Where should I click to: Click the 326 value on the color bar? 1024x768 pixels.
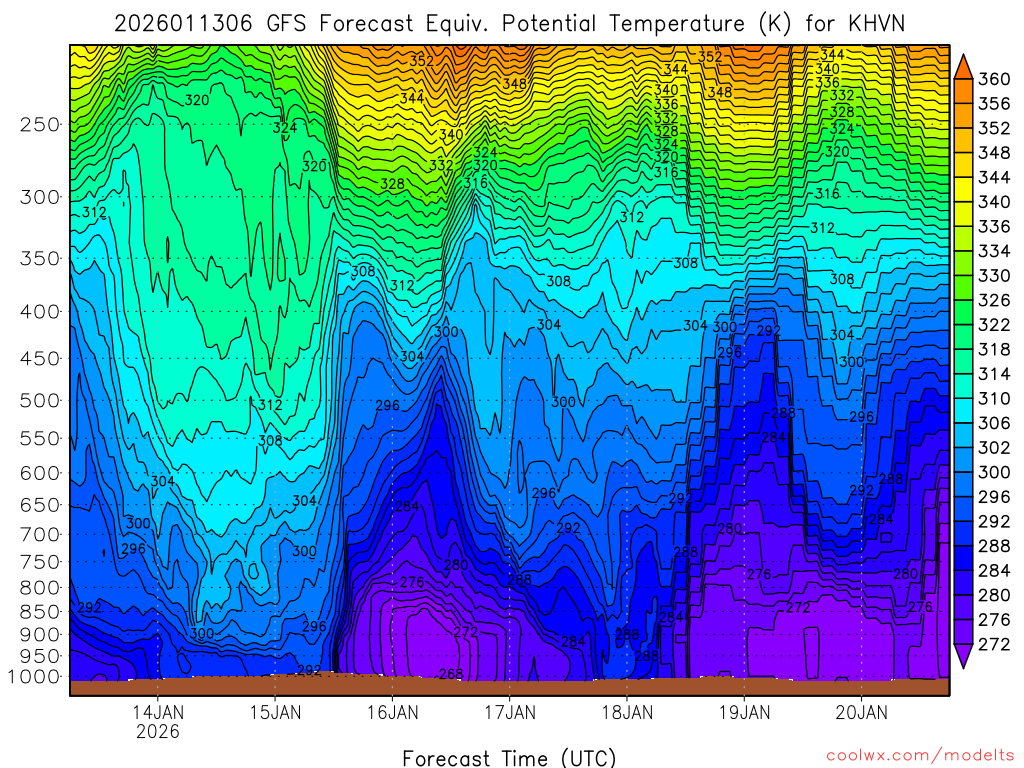coord(993,300)
